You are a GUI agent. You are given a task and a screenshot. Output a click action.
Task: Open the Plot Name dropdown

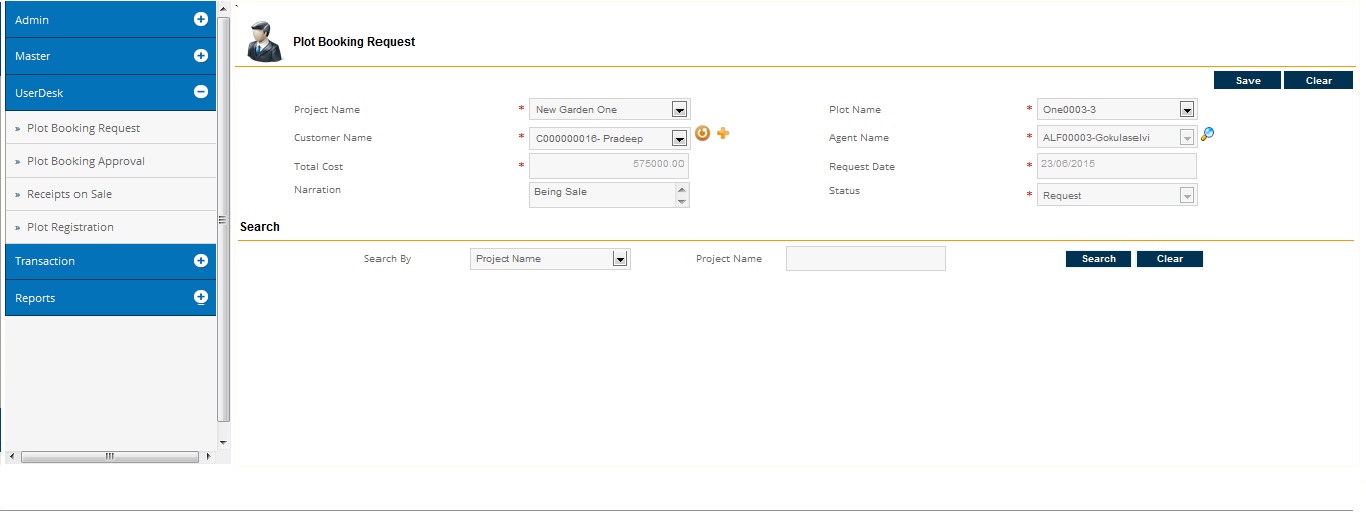pyautogui.click(x=1186, y=110)
